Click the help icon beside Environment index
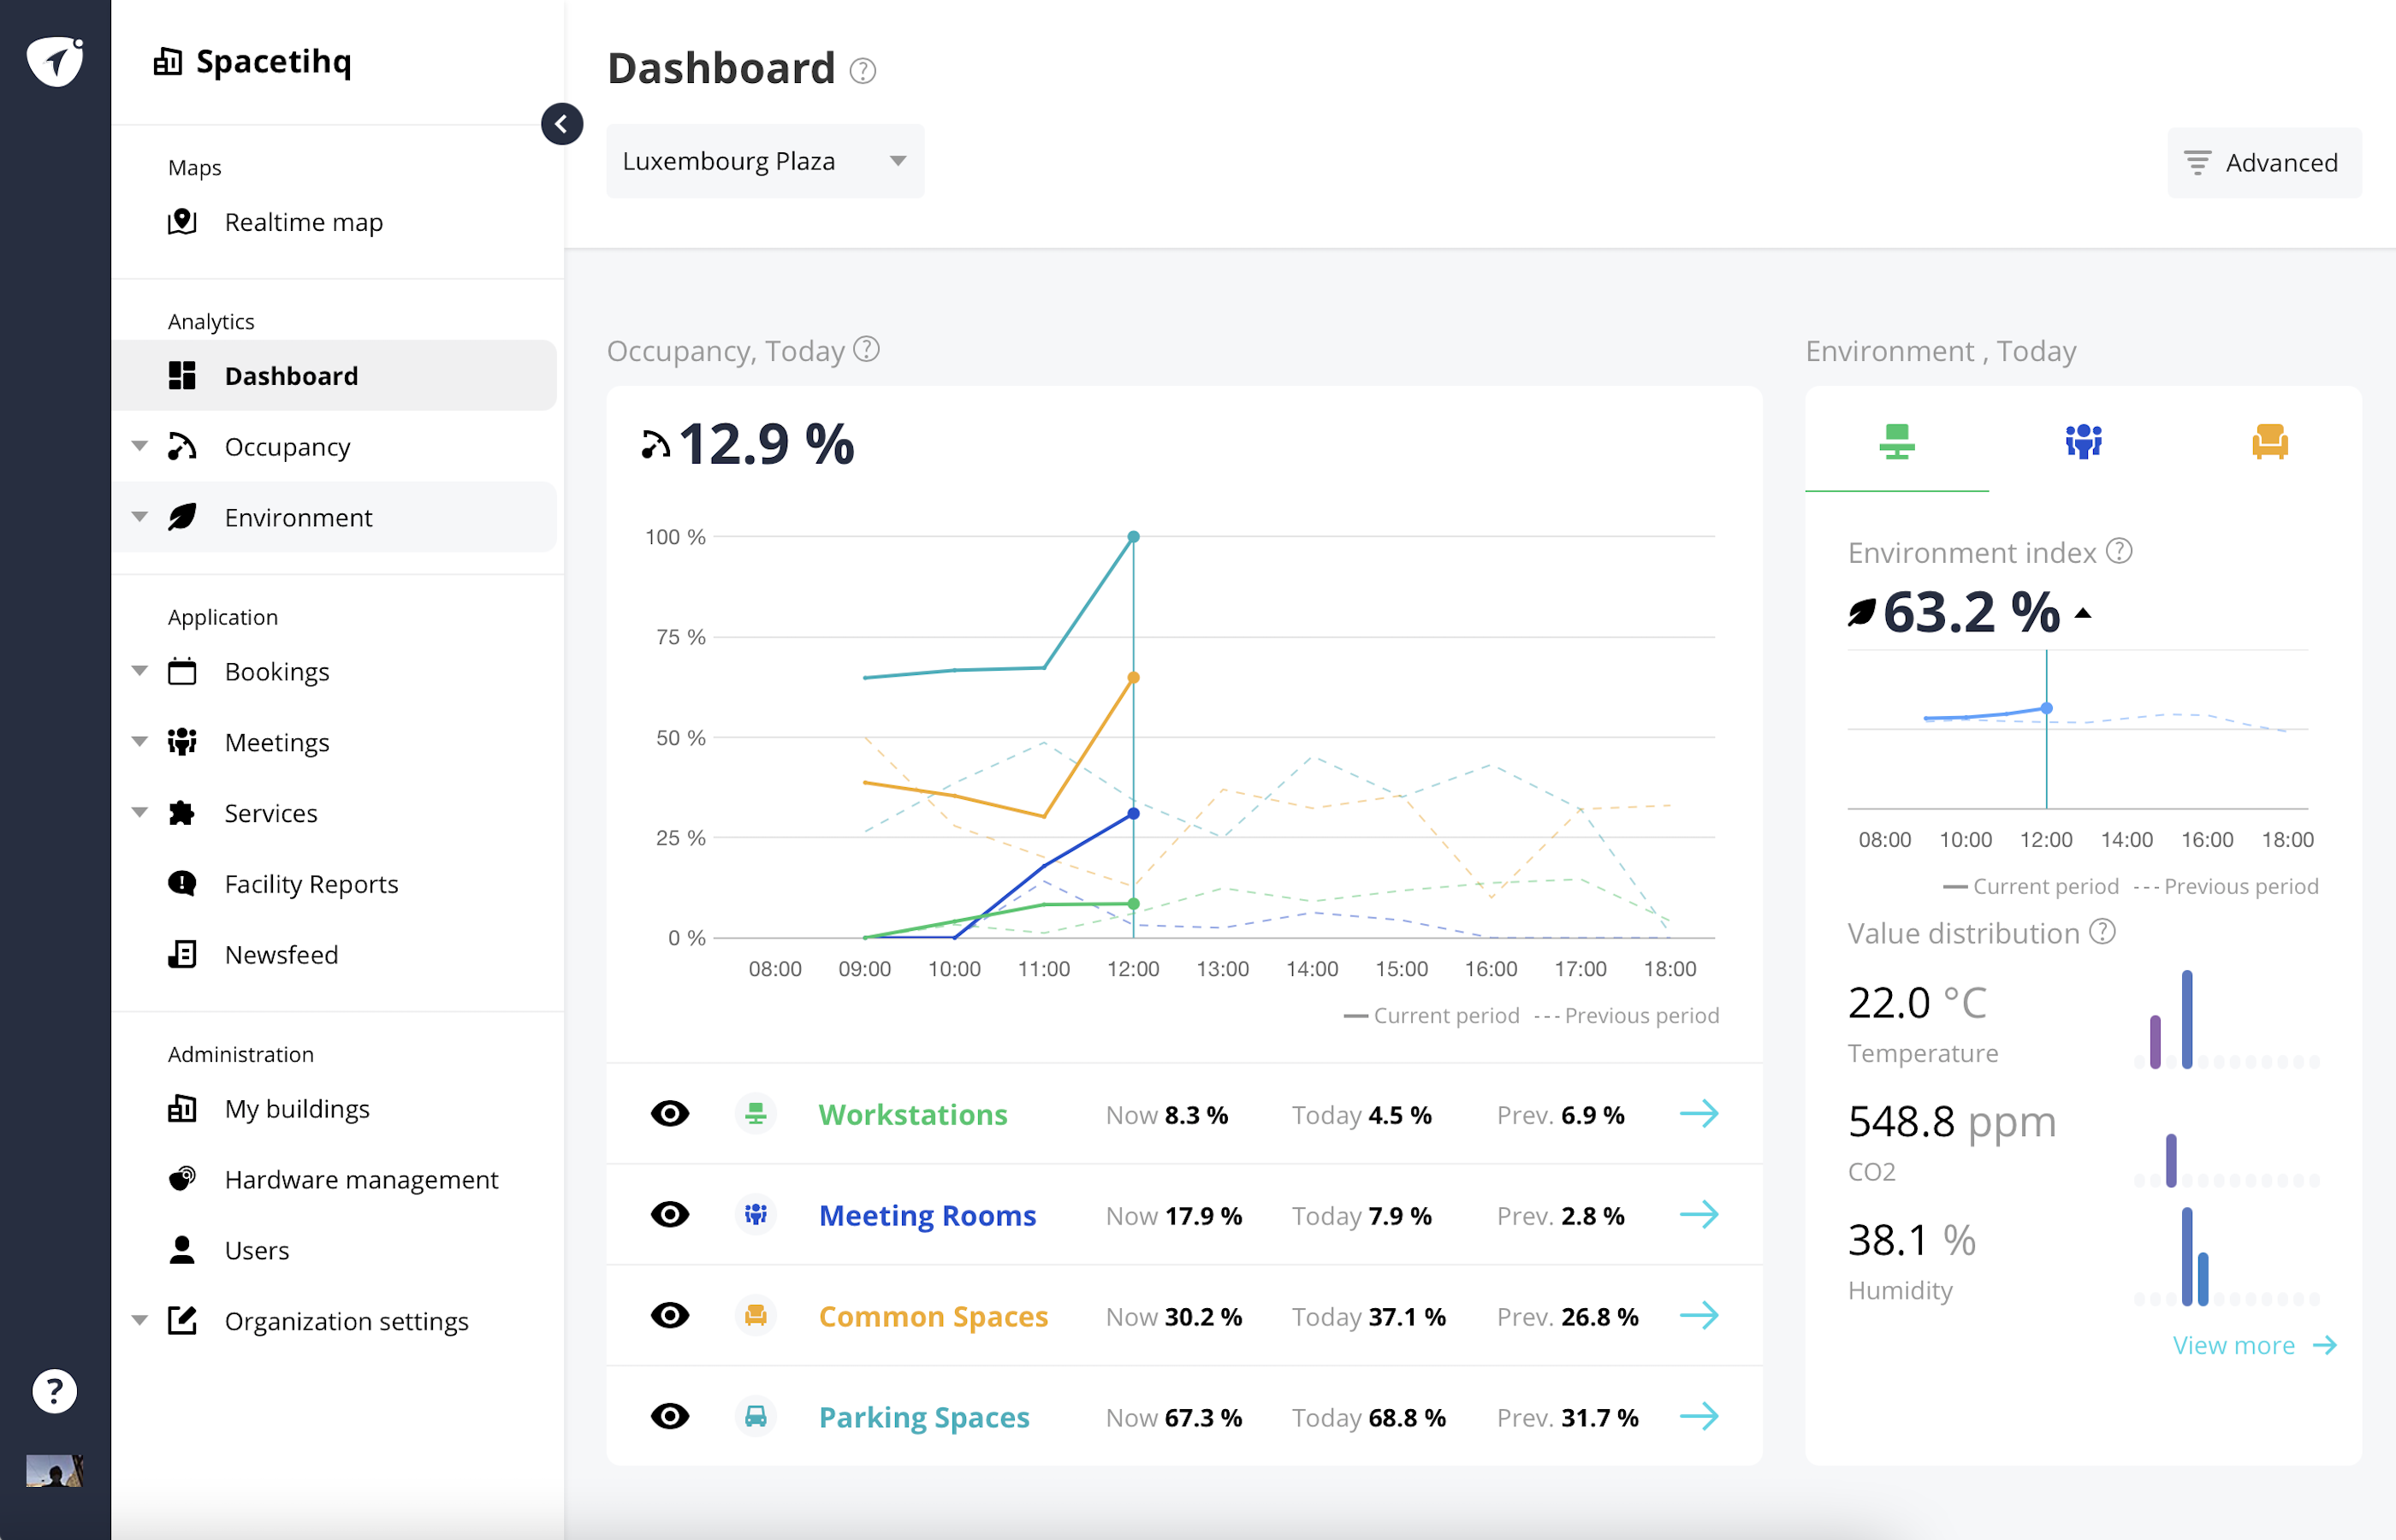Screen dimensions: 2396x1540 point(2119,551)
